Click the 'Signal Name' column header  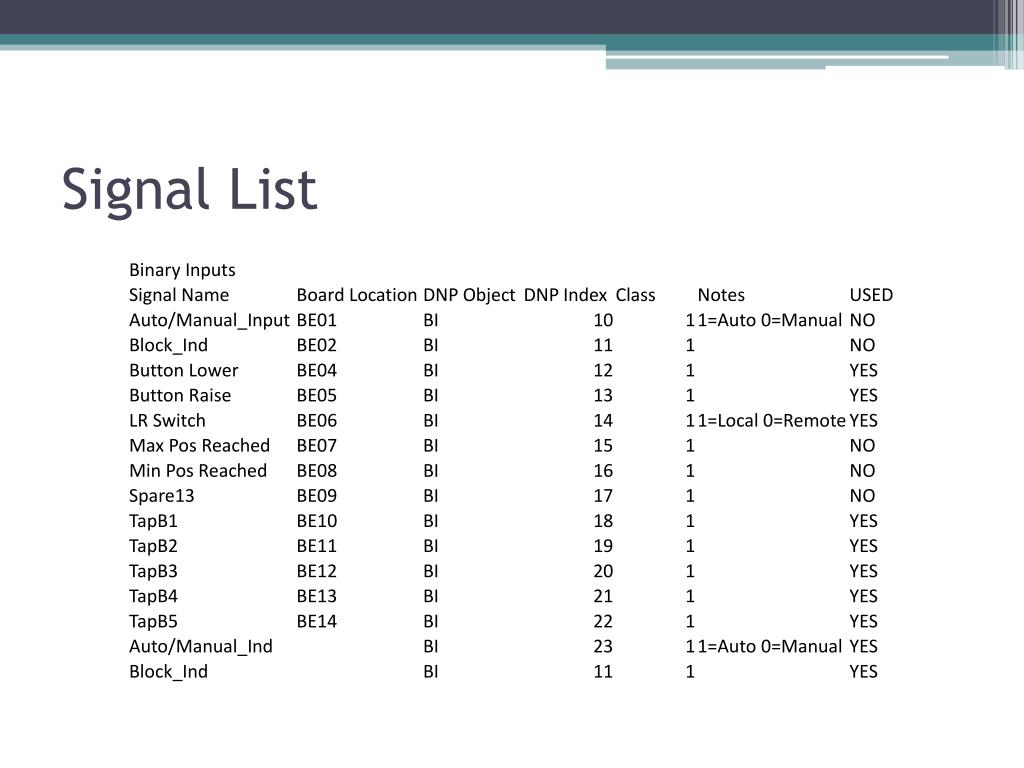point(179,295)
